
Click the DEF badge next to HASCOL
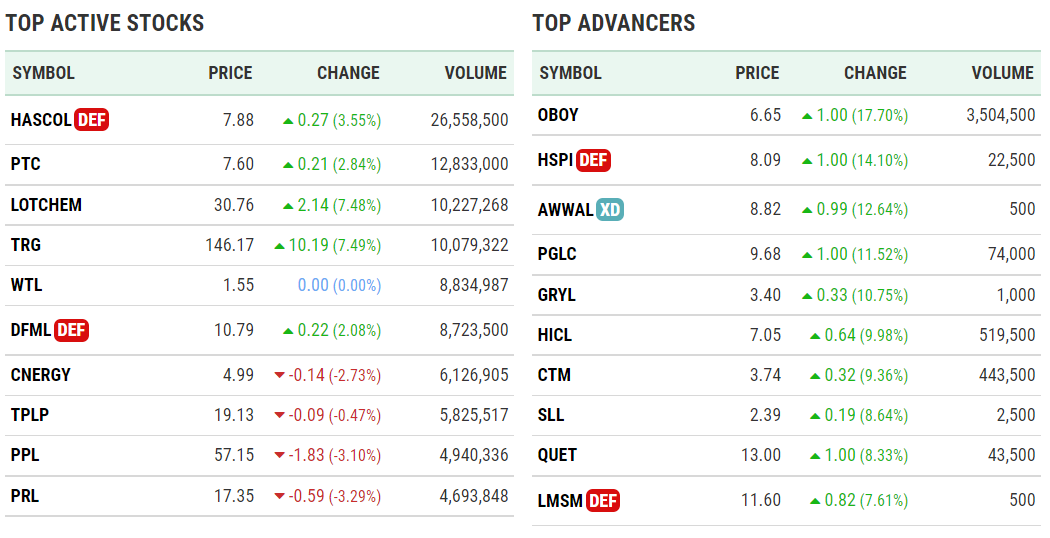[91, 120]
